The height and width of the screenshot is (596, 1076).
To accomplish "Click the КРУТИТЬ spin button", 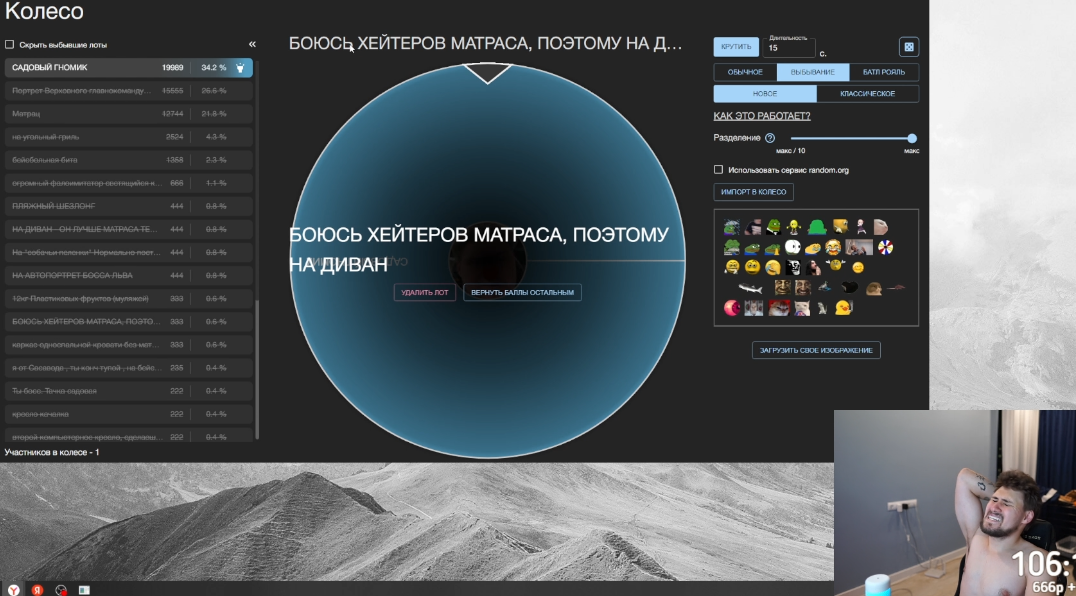I will point(736,47).
